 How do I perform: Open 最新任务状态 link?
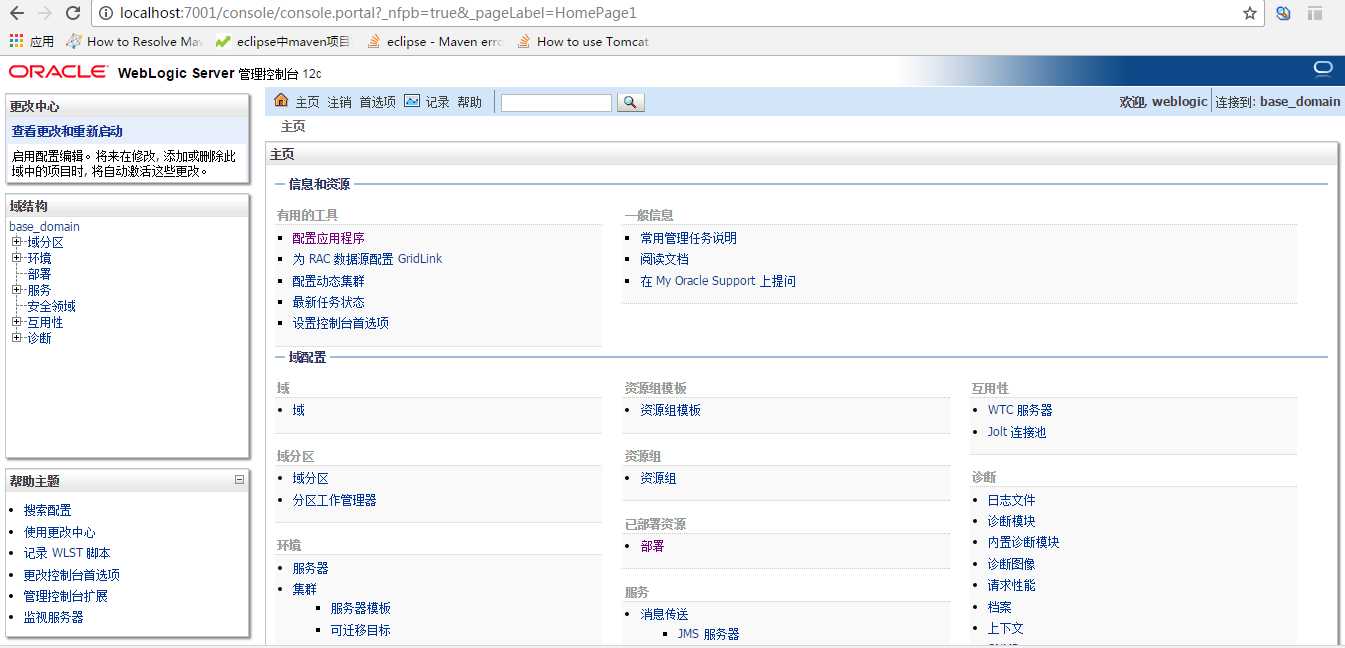coord(328,302)
